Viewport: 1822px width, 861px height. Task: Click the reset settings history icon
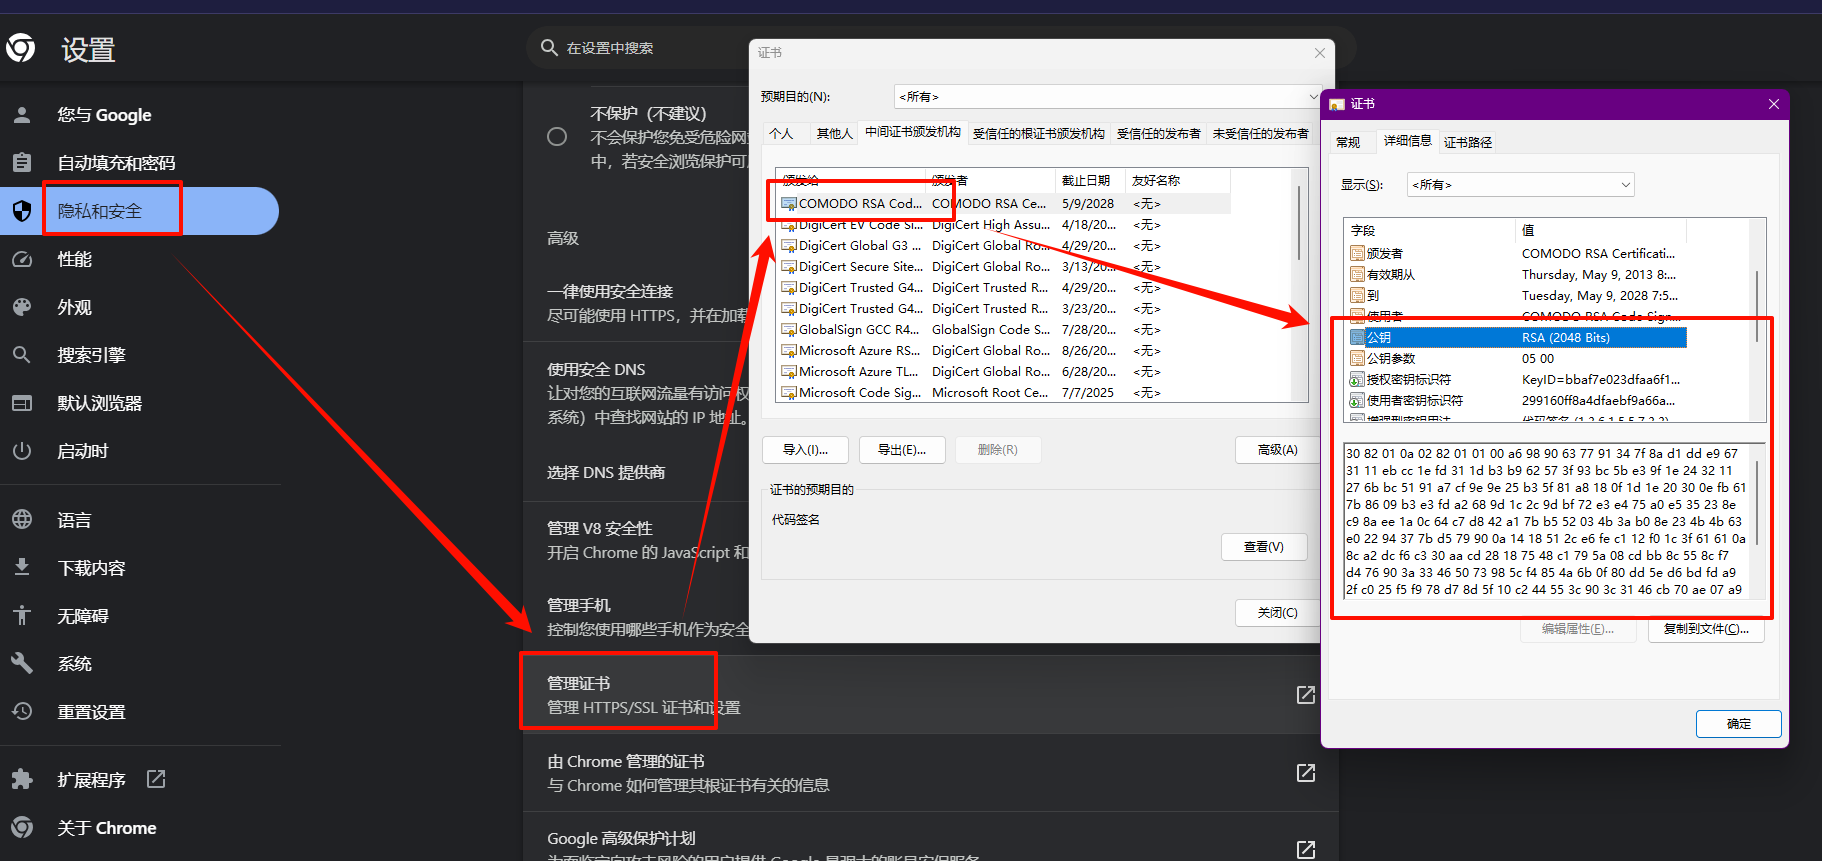pos(22,712)
